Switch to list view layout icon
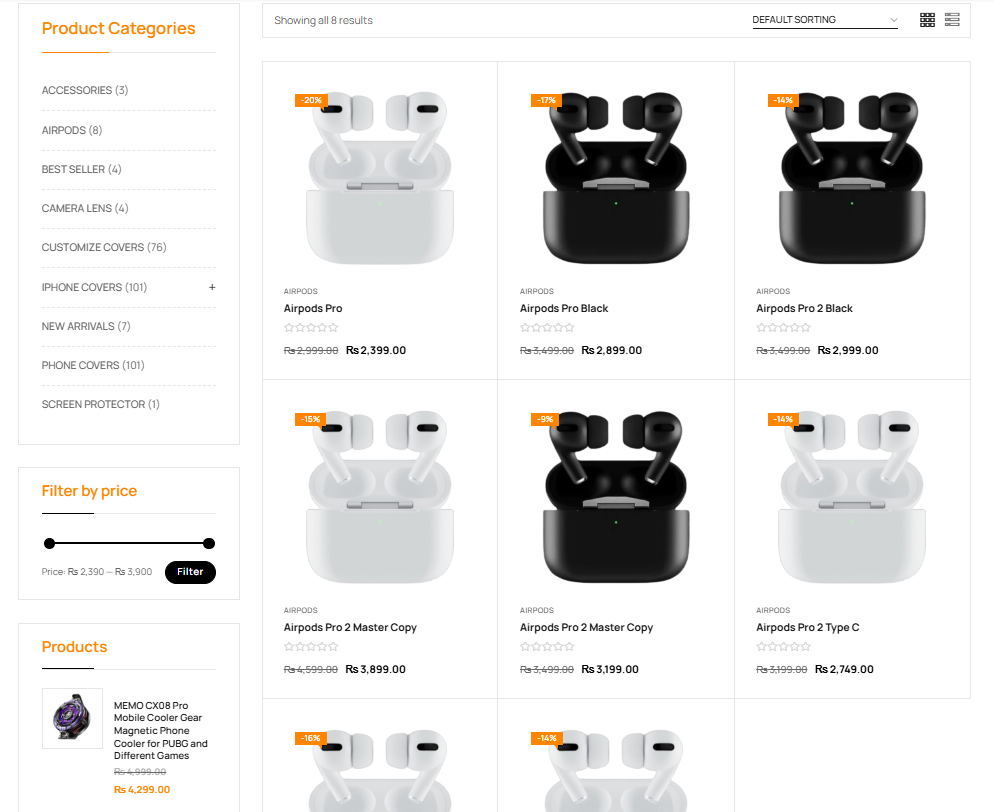This screenshot has width=994, height=812. [952, 20]
